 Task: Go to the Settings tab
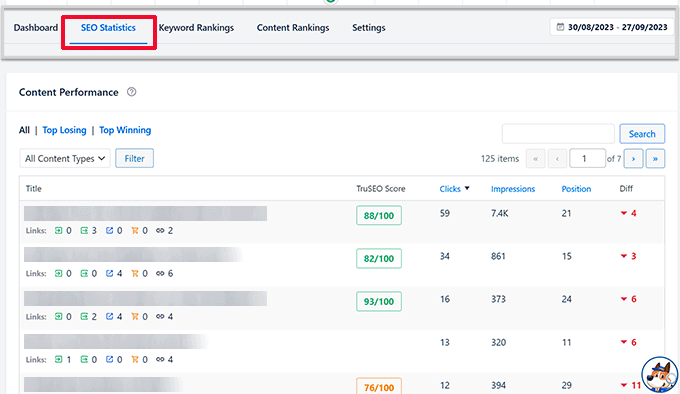369,28
